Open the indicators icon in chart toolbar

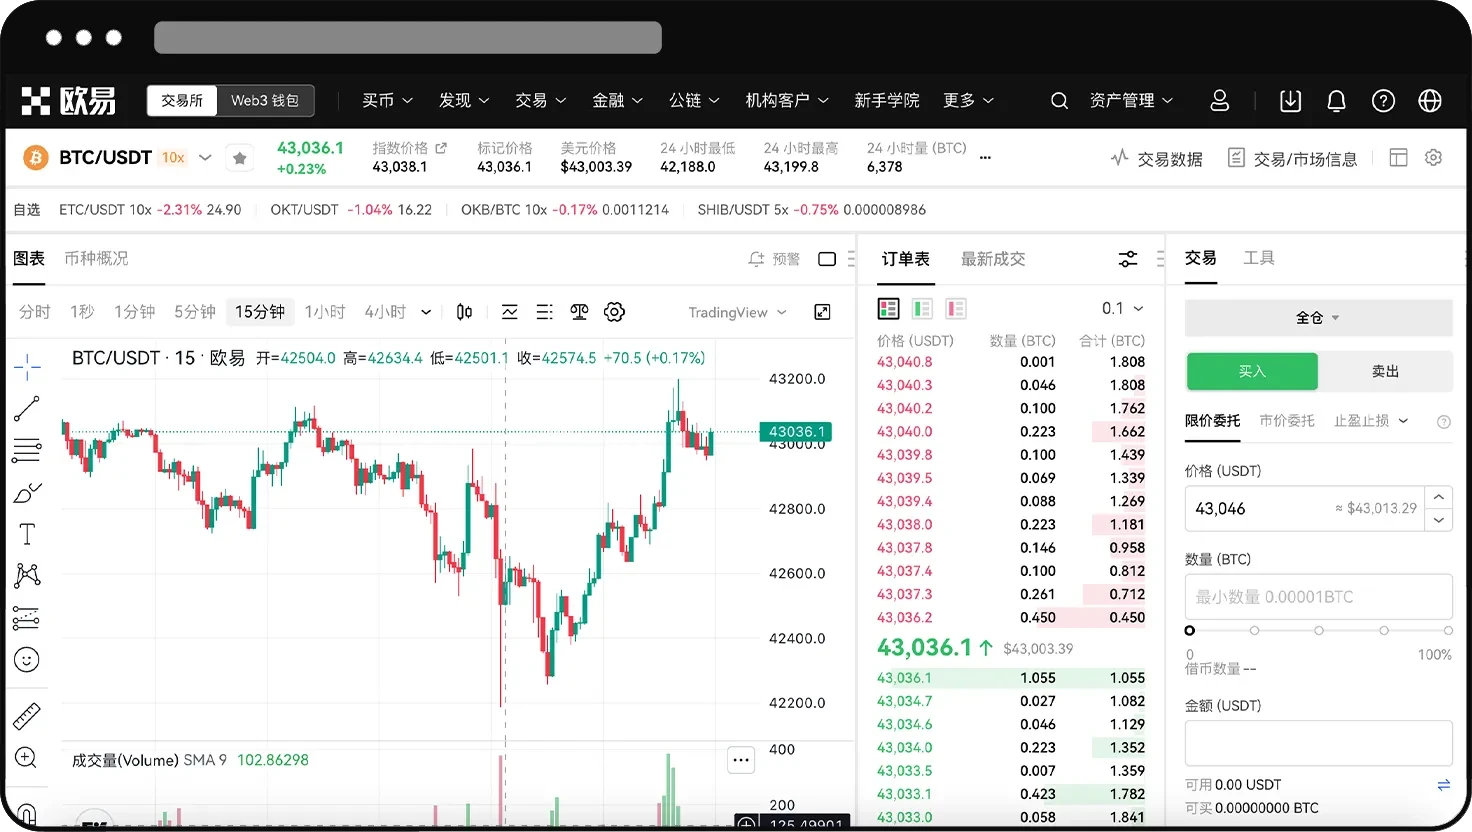[510, 312]
